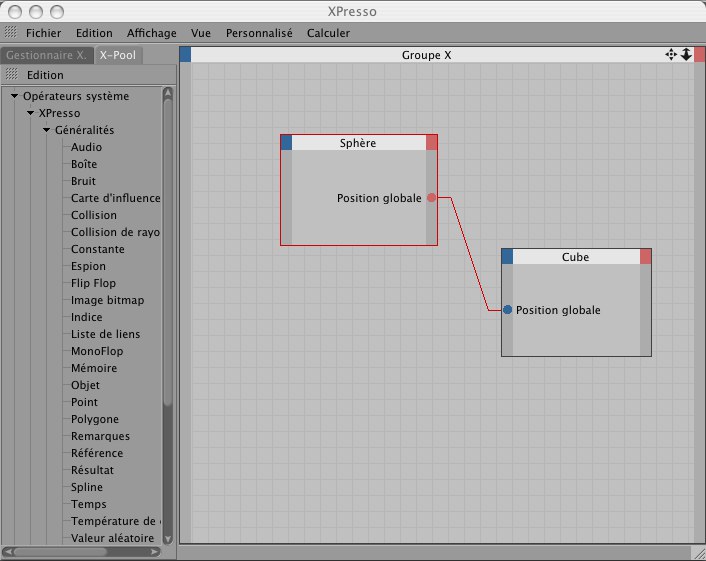Click the pan arrows icon in the Groupe X header
Viewport: 706px width, 561px height.
point(671,55)
